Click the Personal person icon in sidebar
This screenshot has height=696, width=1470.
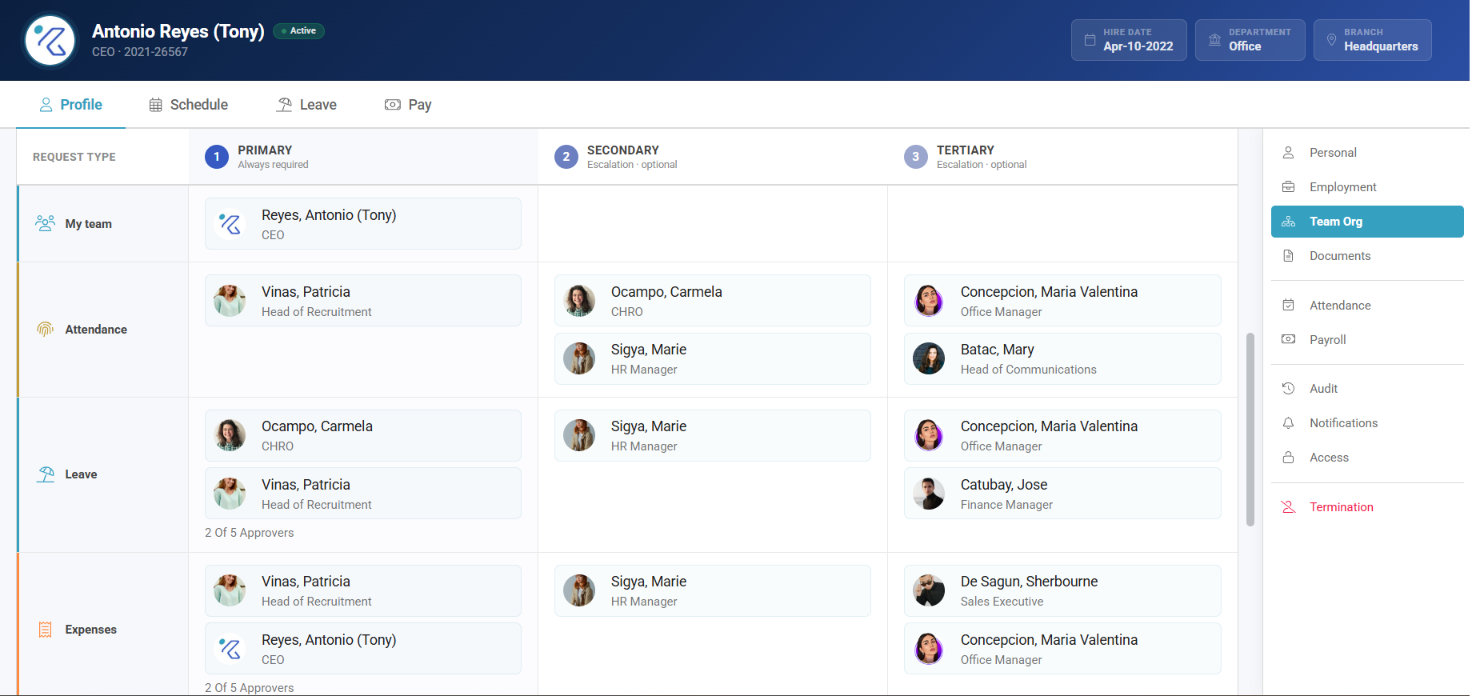pos(1288,153)
